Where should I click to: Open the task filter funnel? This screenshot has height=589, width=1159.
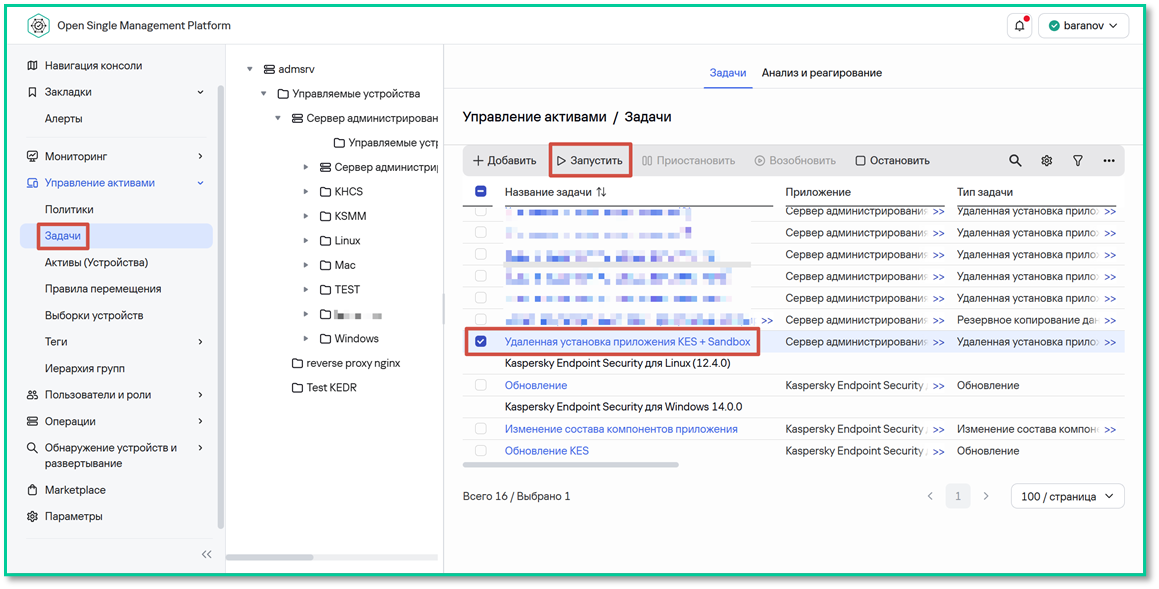[x=1078, y=160]
